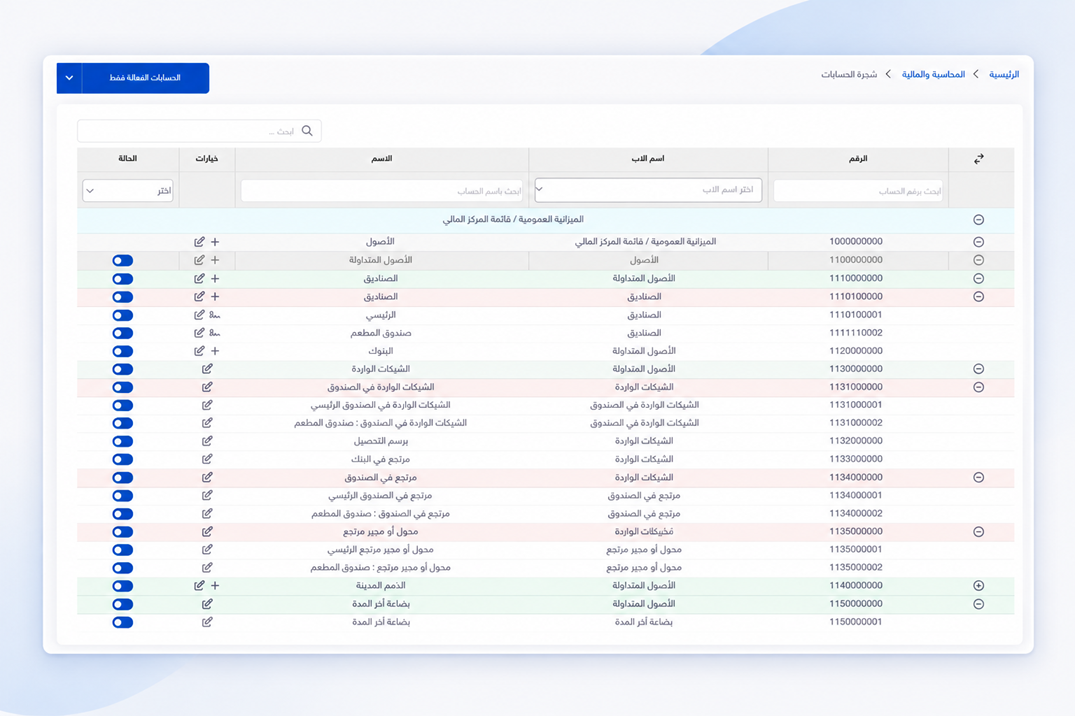Collapse account 1150000000 tree node
Screen dimensions: 1075x716
978,604
